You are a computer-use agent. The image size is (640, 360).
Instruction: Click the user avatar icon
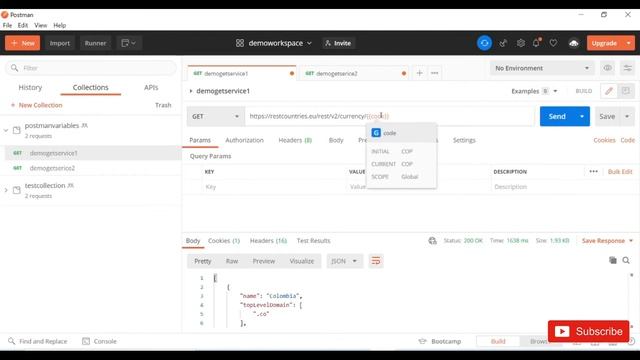point(573,43)
